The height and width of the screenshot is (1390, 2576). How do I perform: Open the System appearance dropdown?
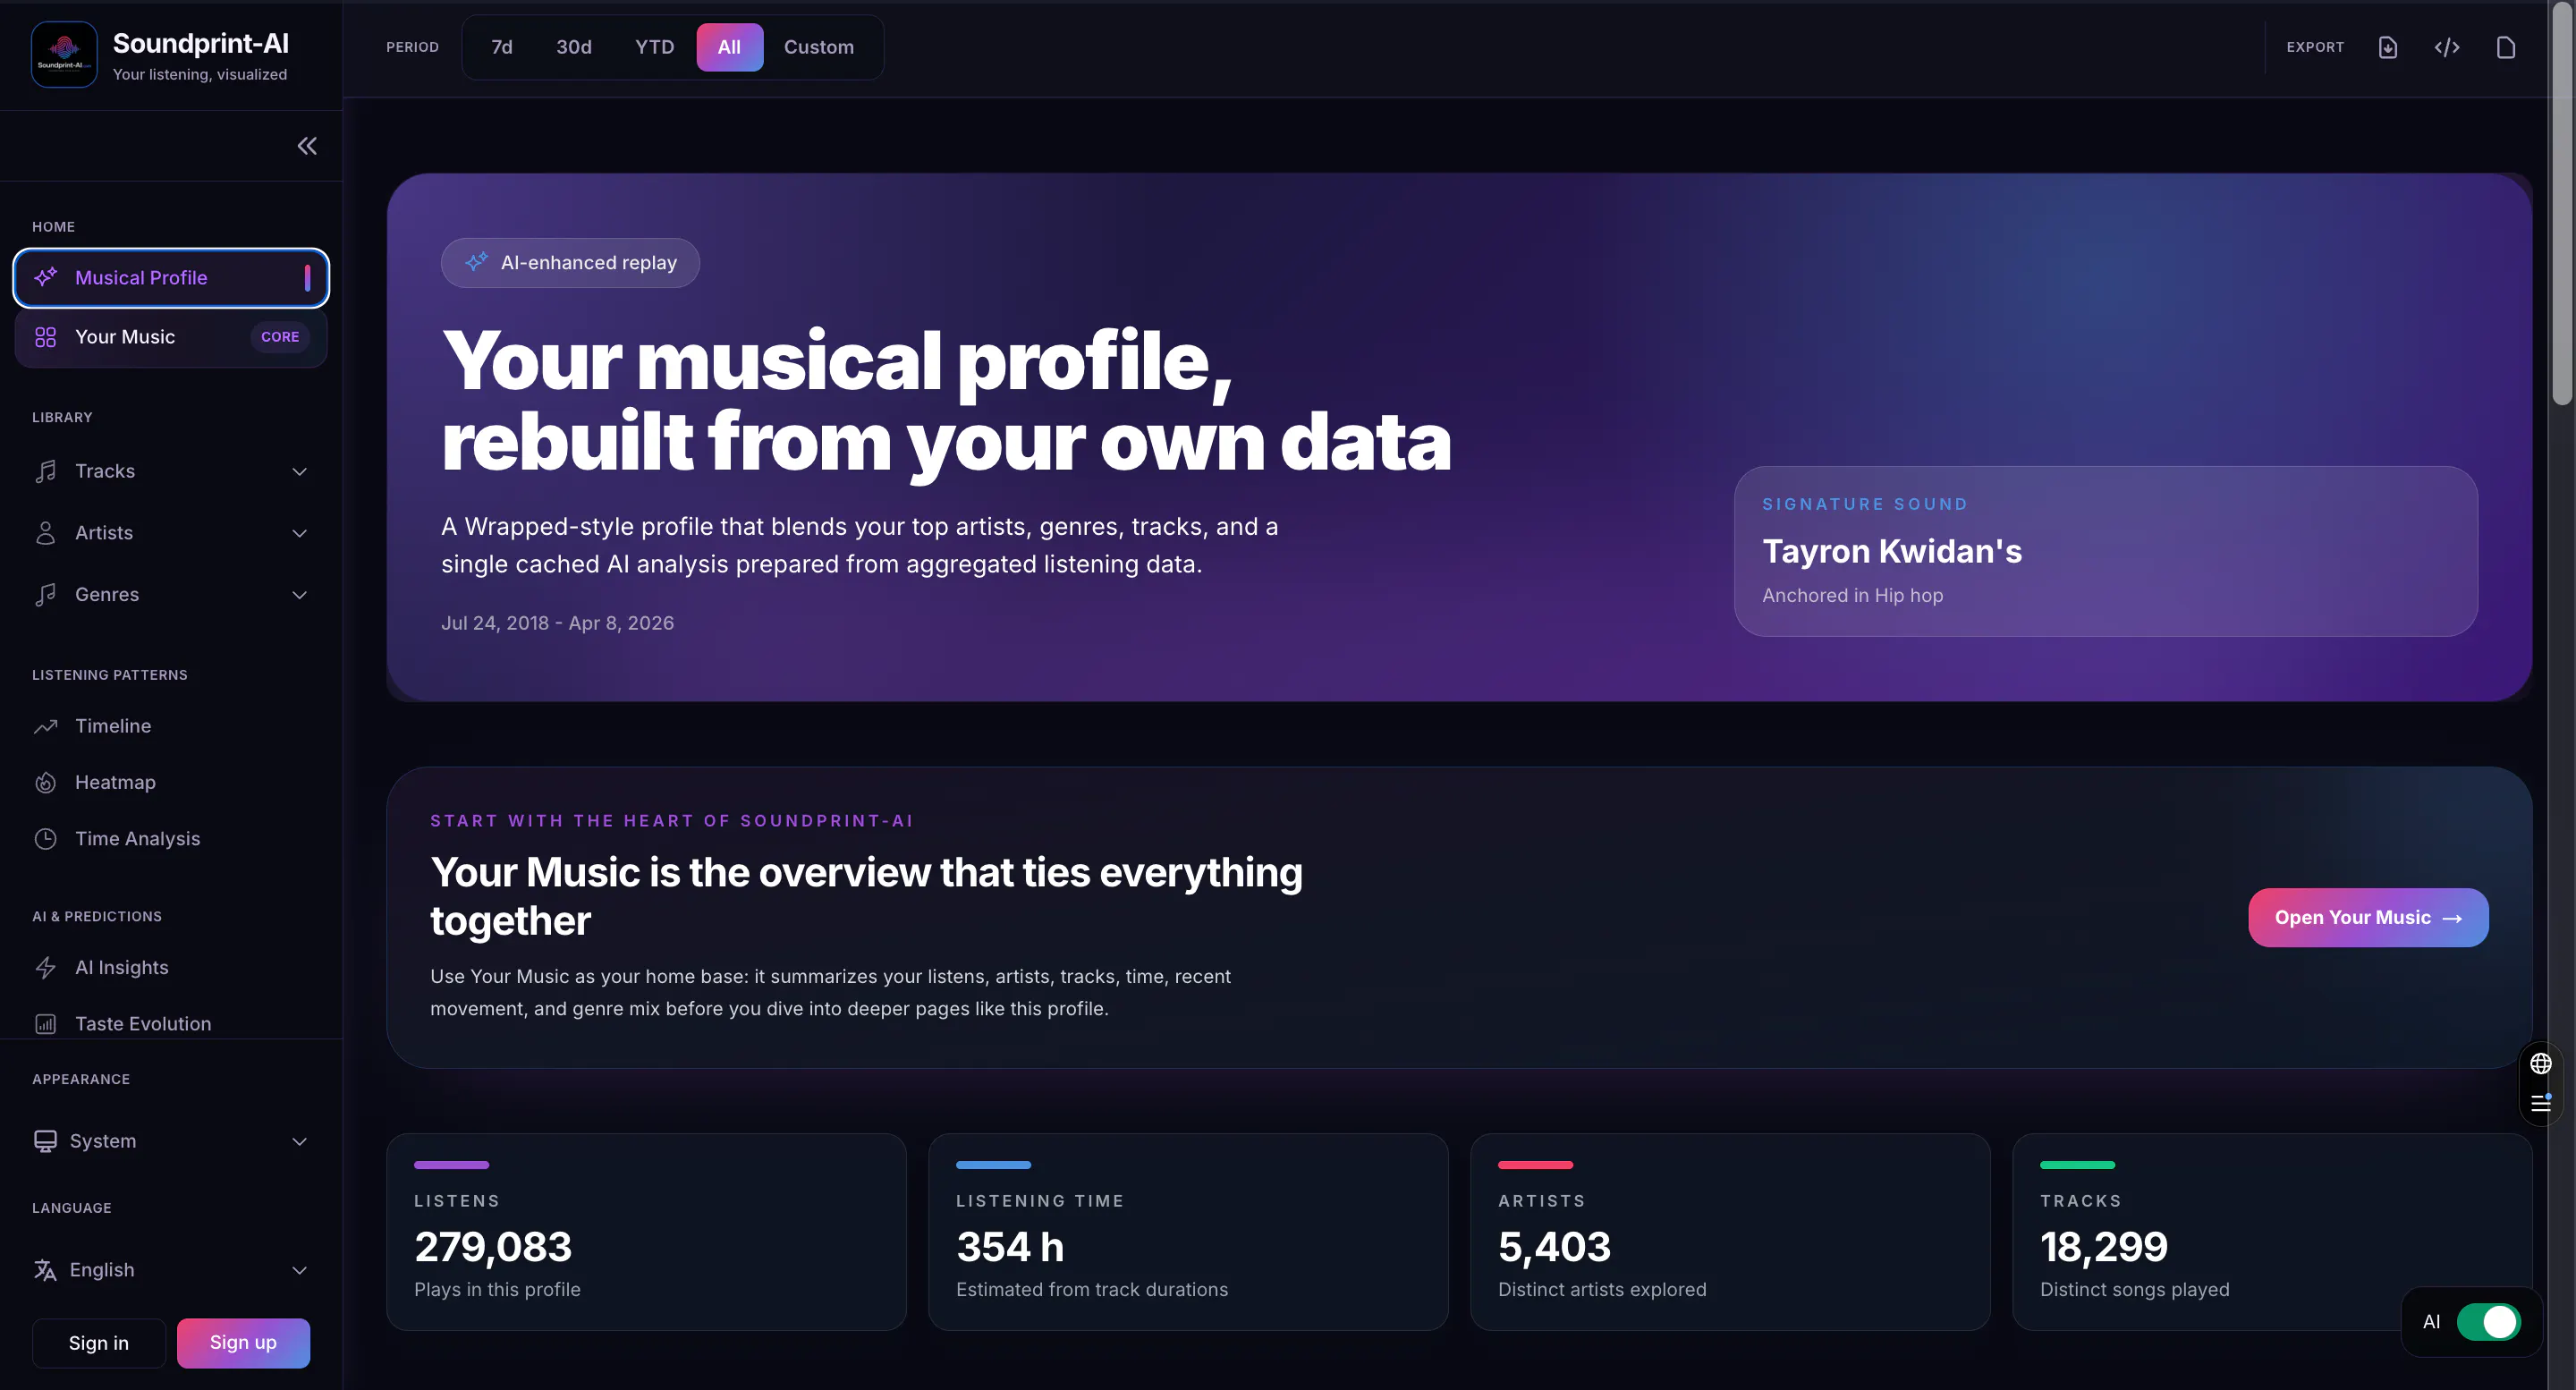click(x=171, y=1141)
